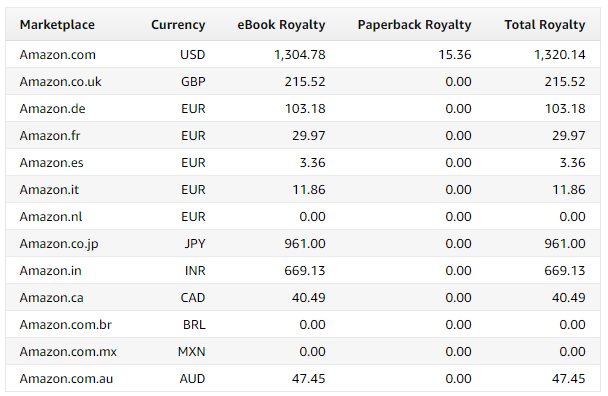This screenshot has width=608, height=396.
Task: Click the Marketplace column header
Action: (x=57, y=25)
